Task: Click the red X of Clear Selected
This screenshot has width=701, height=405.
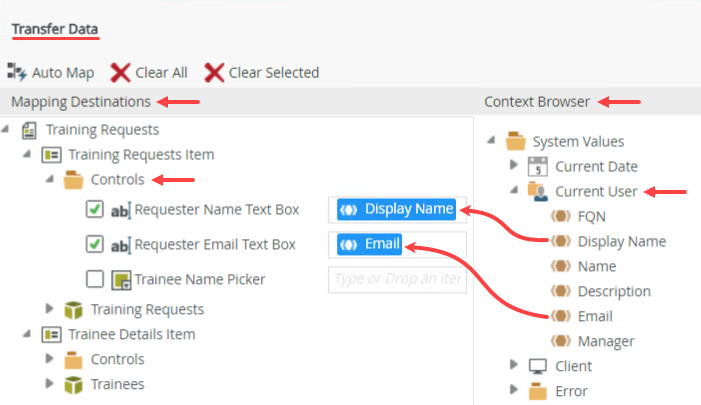Action: (214, 72)
